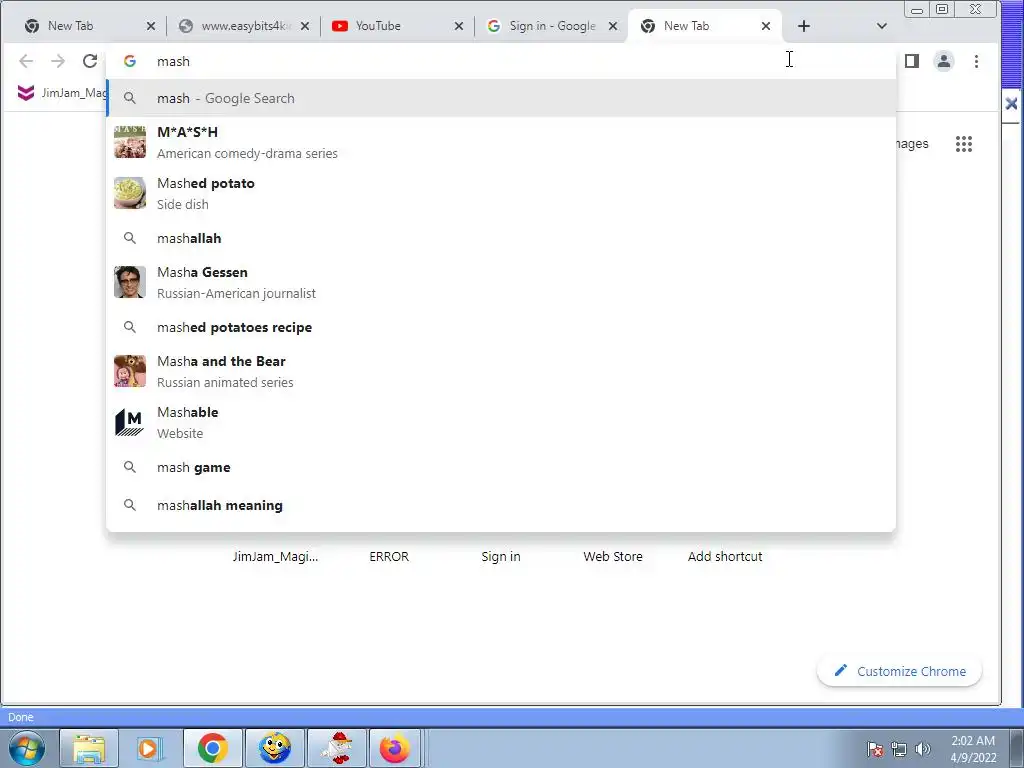
Task: Open the Web Store shortcut
Action: click(613, 556)
